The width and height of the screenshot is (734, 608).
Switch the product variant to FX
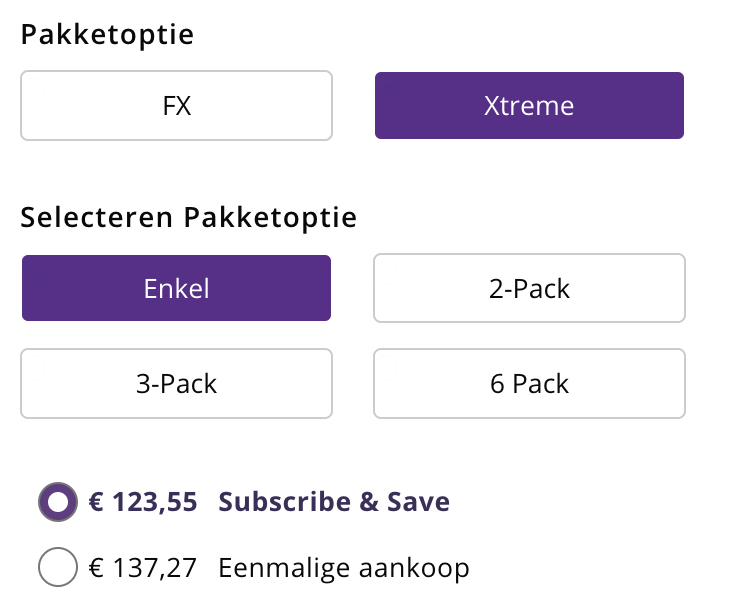[x=176, y=105]
